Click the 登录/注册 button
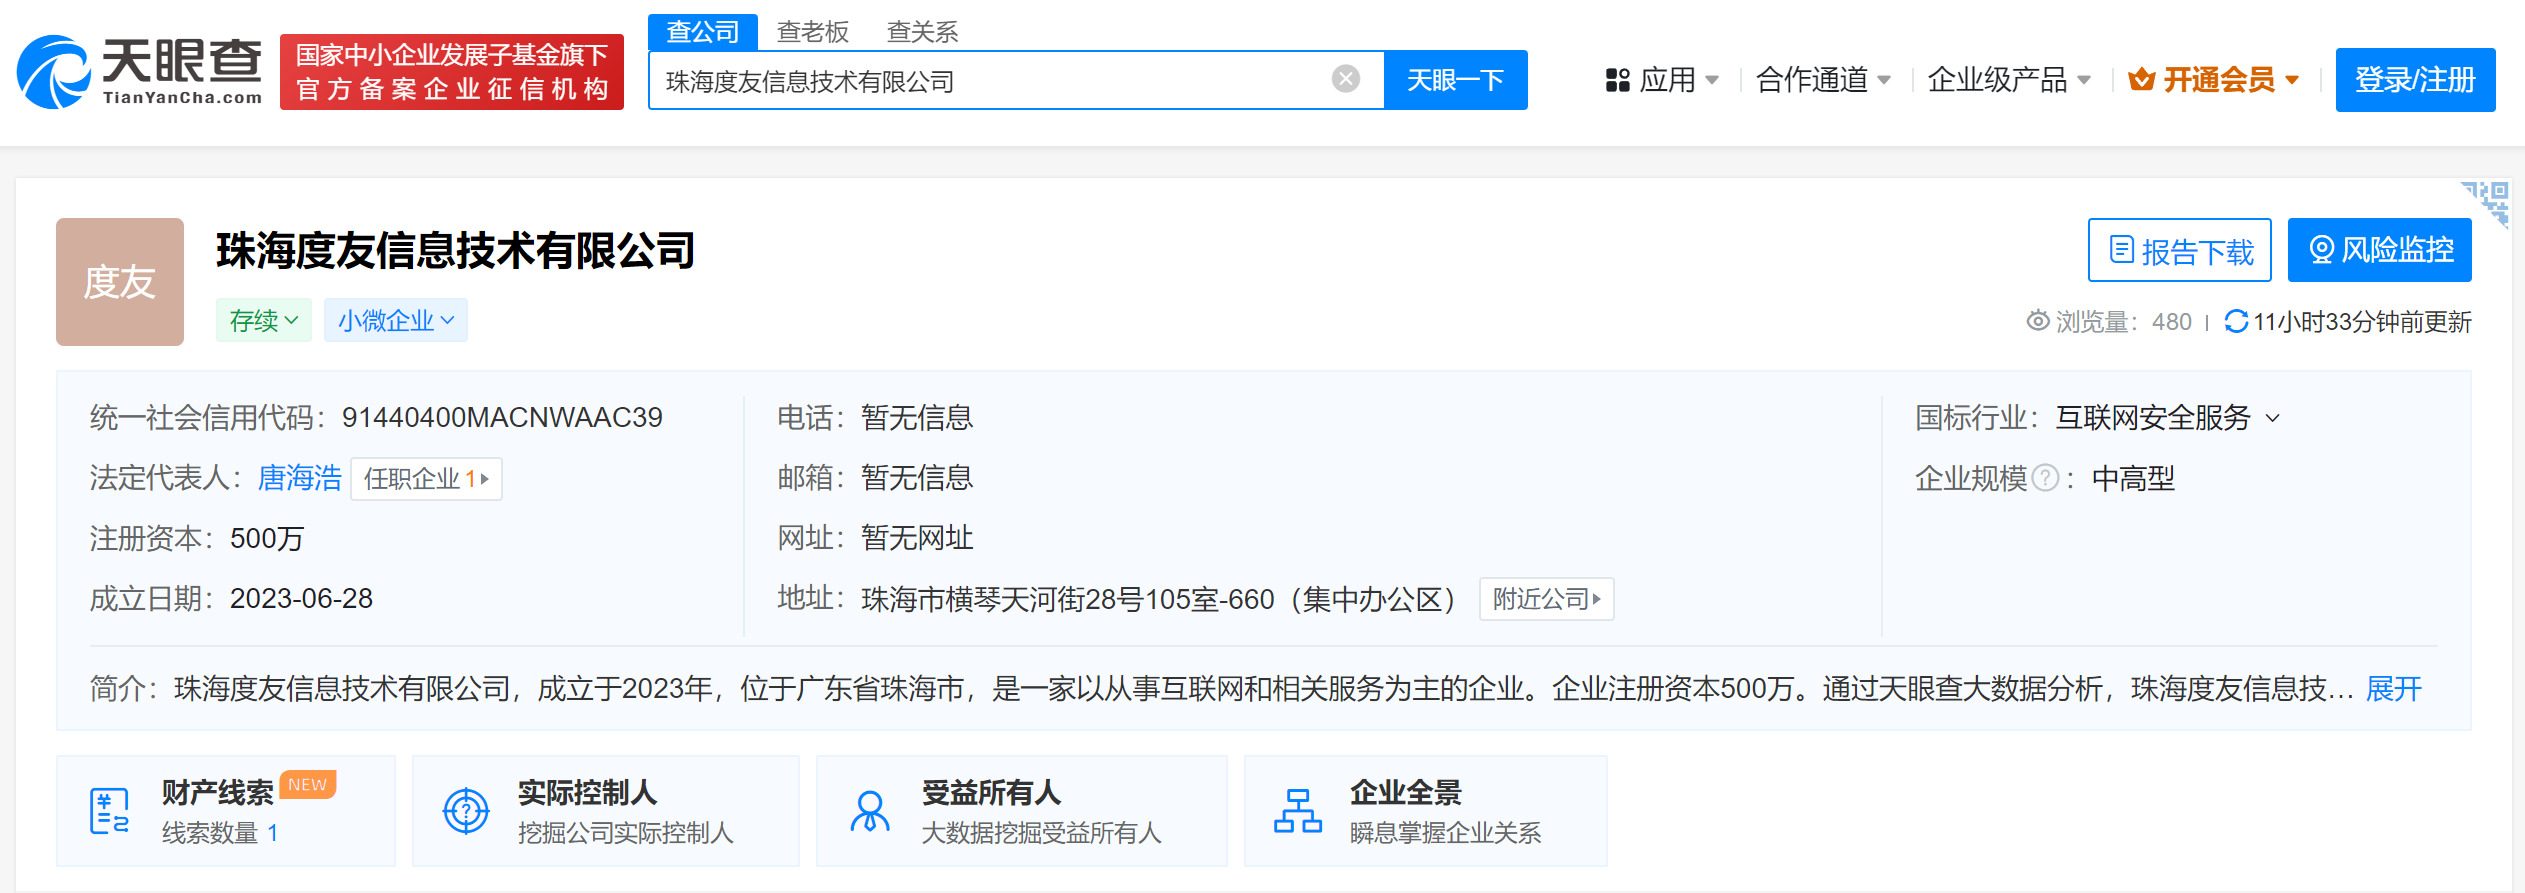 point(2415,79)
